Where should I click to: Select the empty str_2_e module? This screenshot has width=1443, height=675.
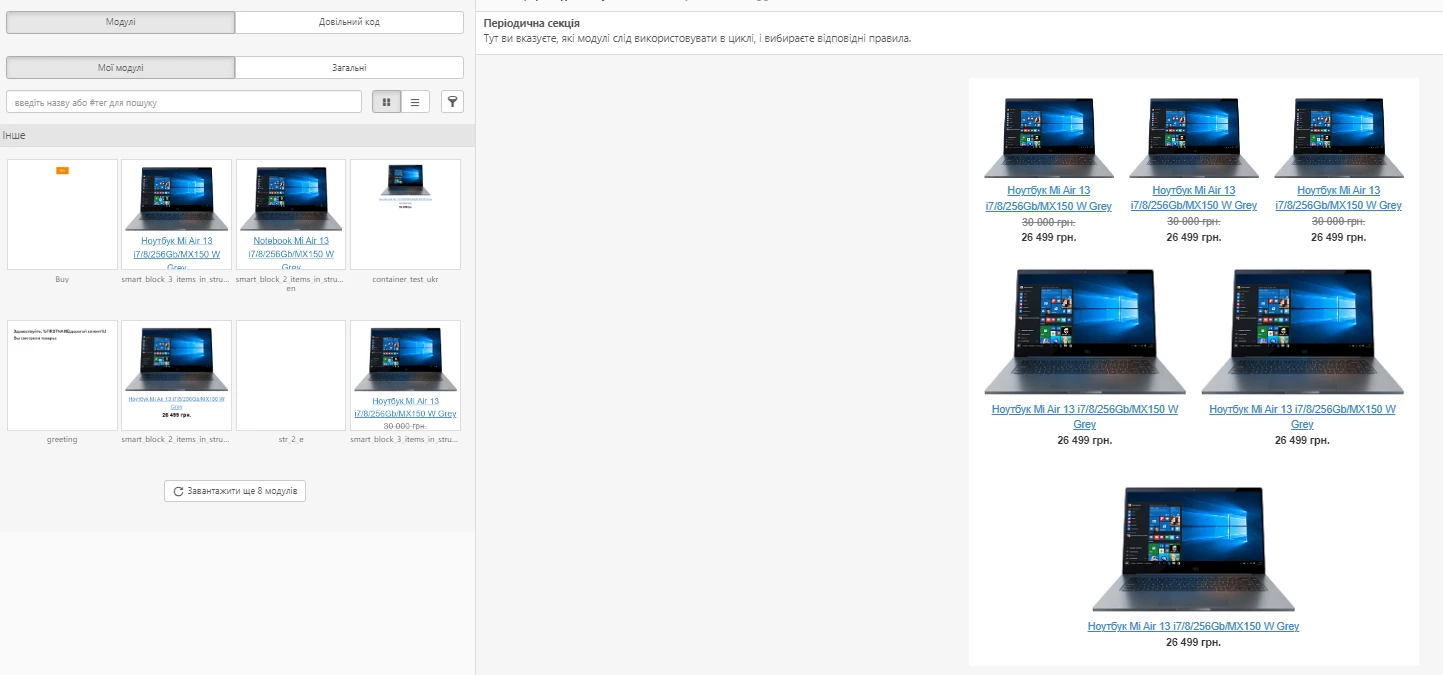click(x=291, y=375)
